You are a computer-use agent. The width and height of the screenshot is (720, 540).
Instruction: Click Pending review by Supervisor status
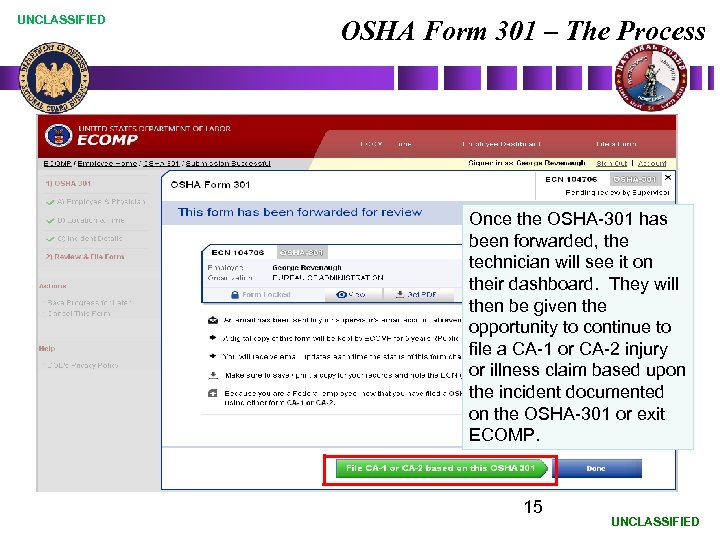click(x=617, y=192)
